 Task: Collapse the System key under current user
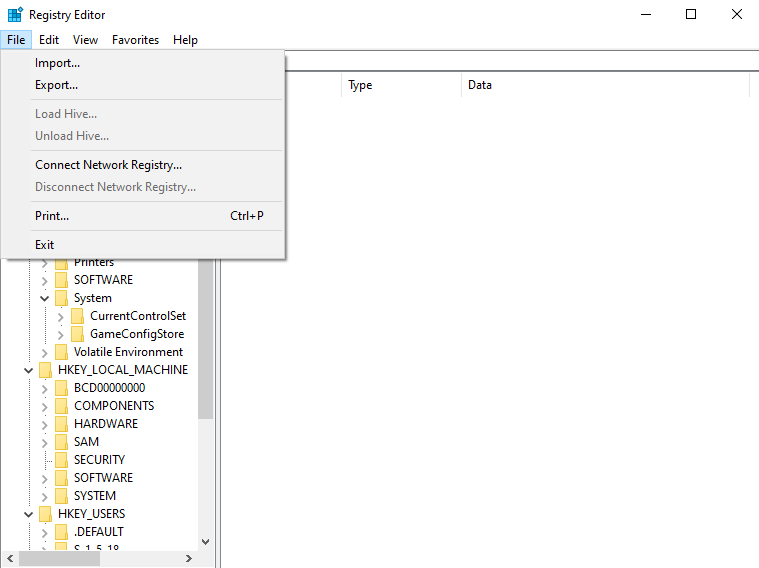point(45,298)
